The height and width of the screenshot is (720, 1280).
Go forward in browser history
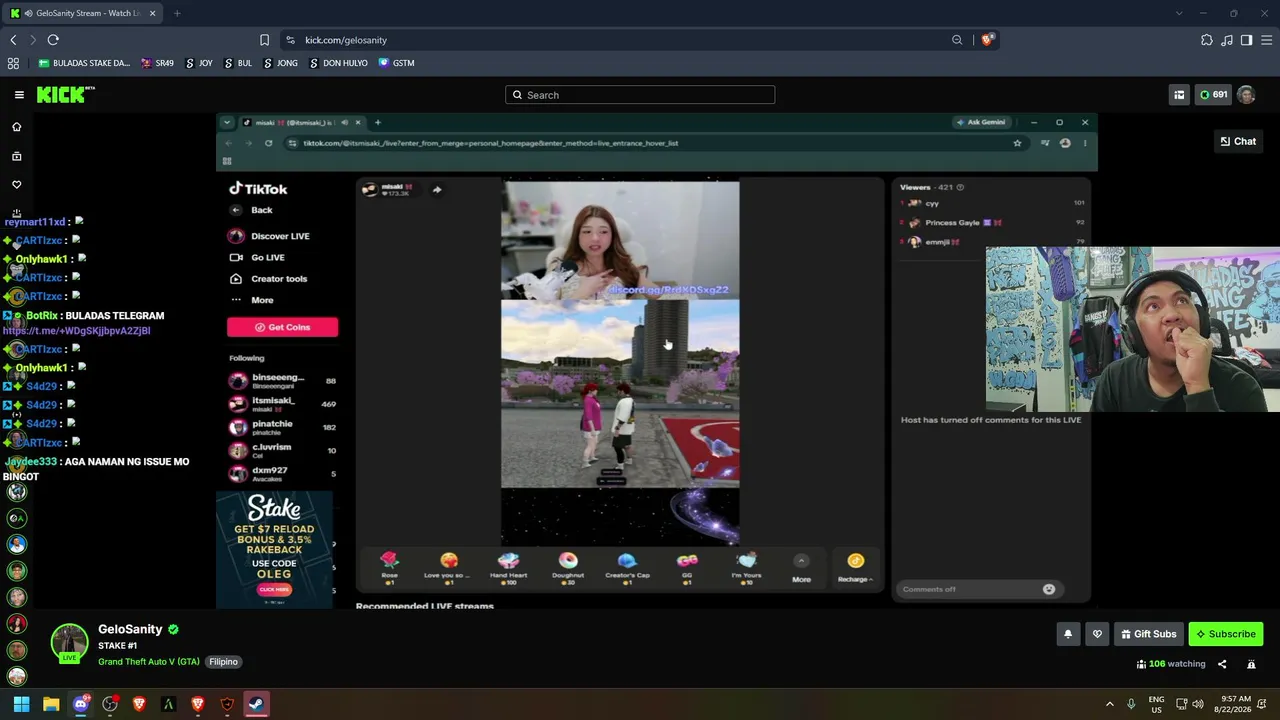pyautogui.click(x=32, y=40)
